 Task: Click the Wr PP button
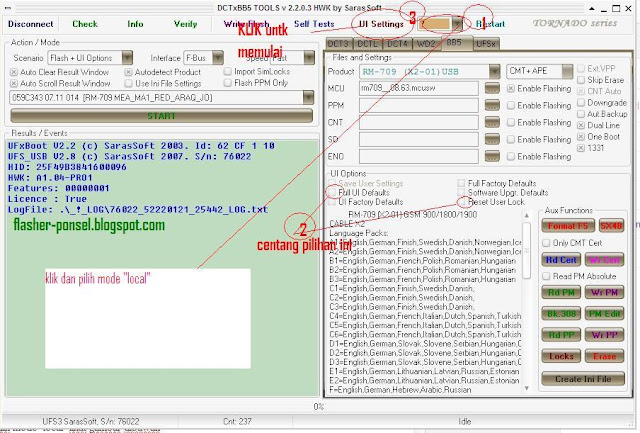[604, 335]
